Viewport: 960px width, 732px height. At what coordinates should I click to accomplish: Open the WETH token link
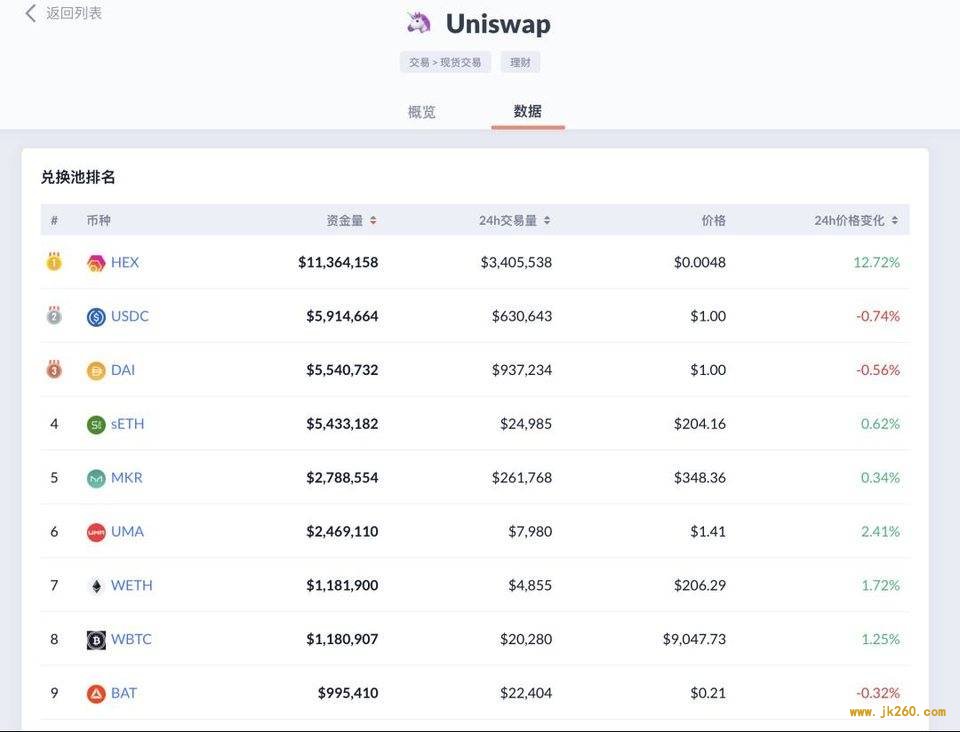[132, 586]
